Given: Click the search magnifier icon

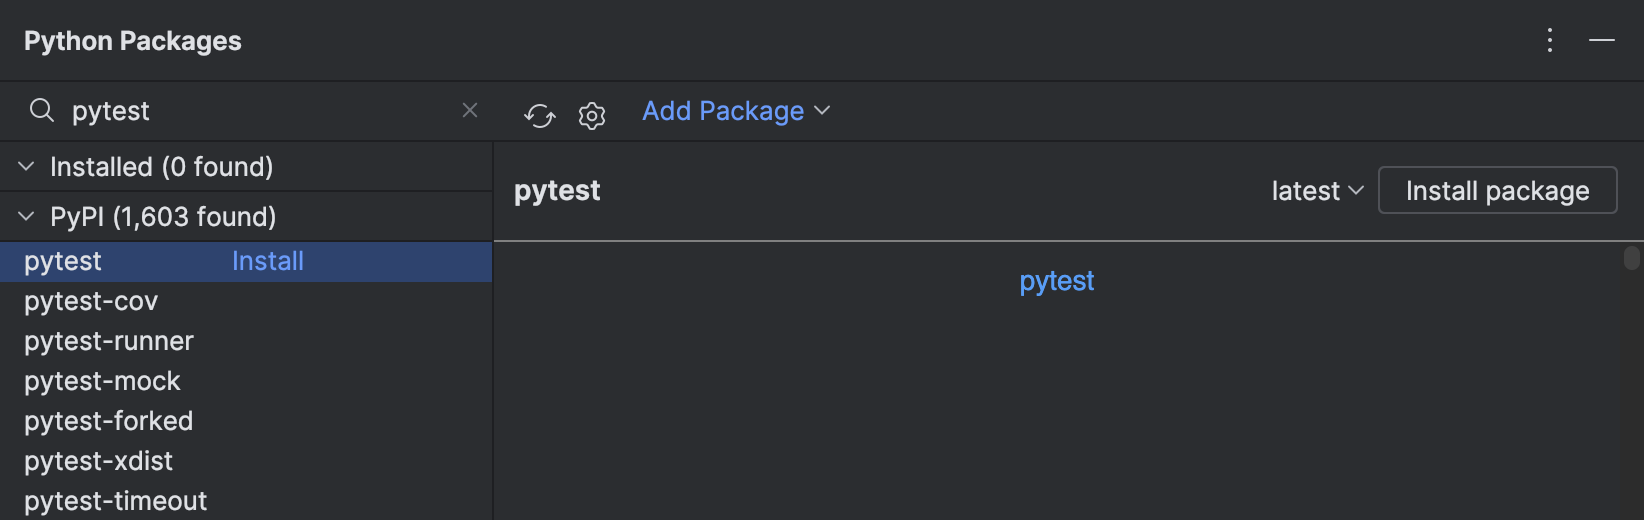Looking at the screenshot, I should tap(41, 110).
